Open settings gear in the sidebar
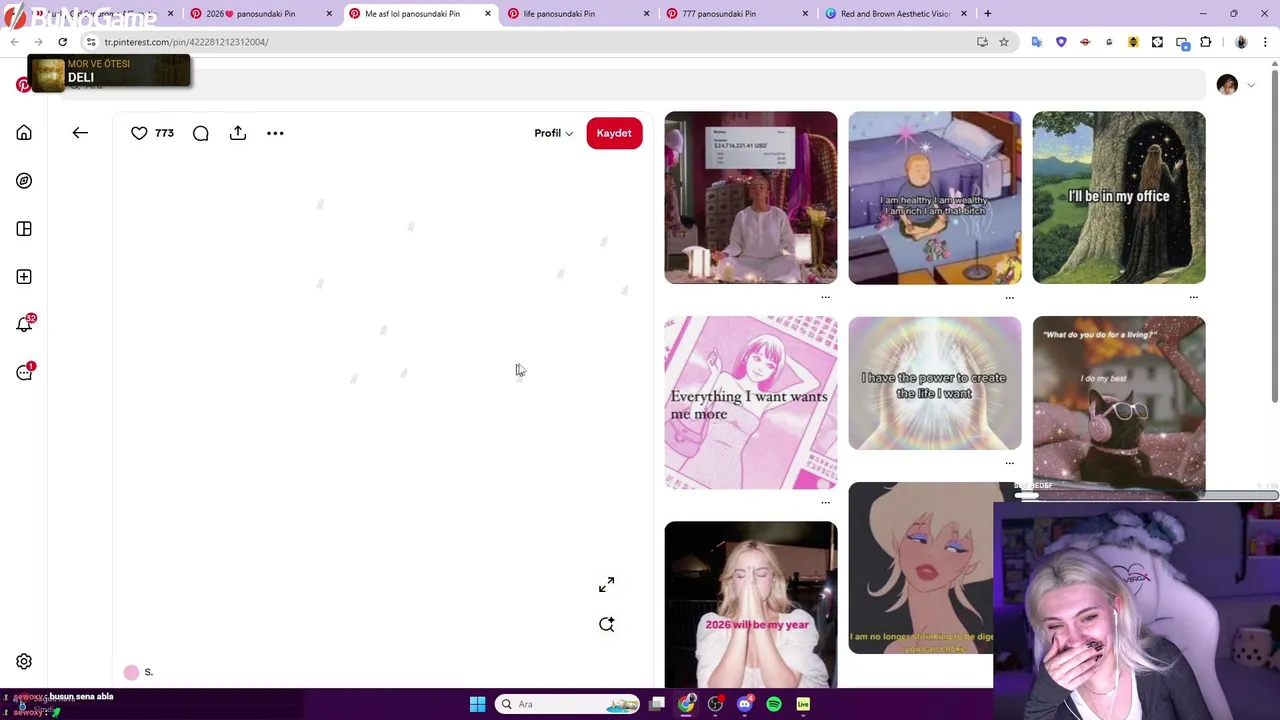 [24, 661]
